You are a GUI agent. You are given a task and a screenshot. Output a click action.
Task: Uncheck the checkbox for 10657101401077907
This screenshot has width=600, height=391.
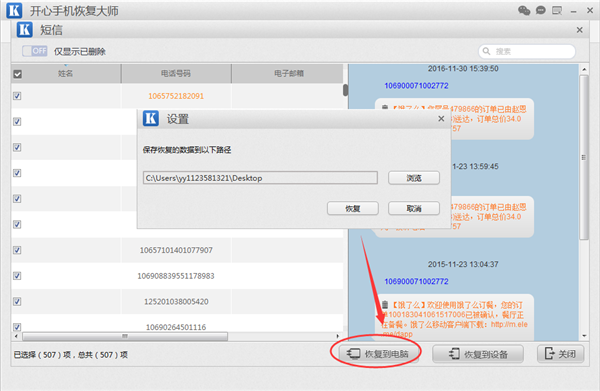[17, 250]
